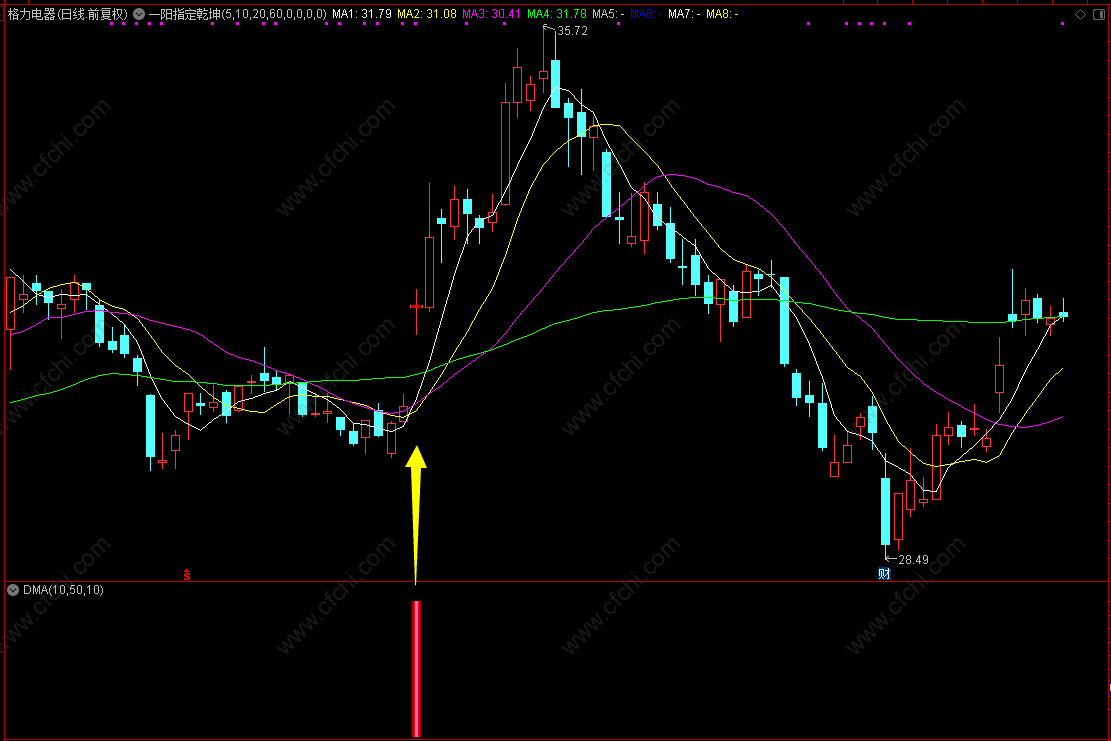Click the yellow MA8 label
1111x741 pixels.
(x=722, y=14)
